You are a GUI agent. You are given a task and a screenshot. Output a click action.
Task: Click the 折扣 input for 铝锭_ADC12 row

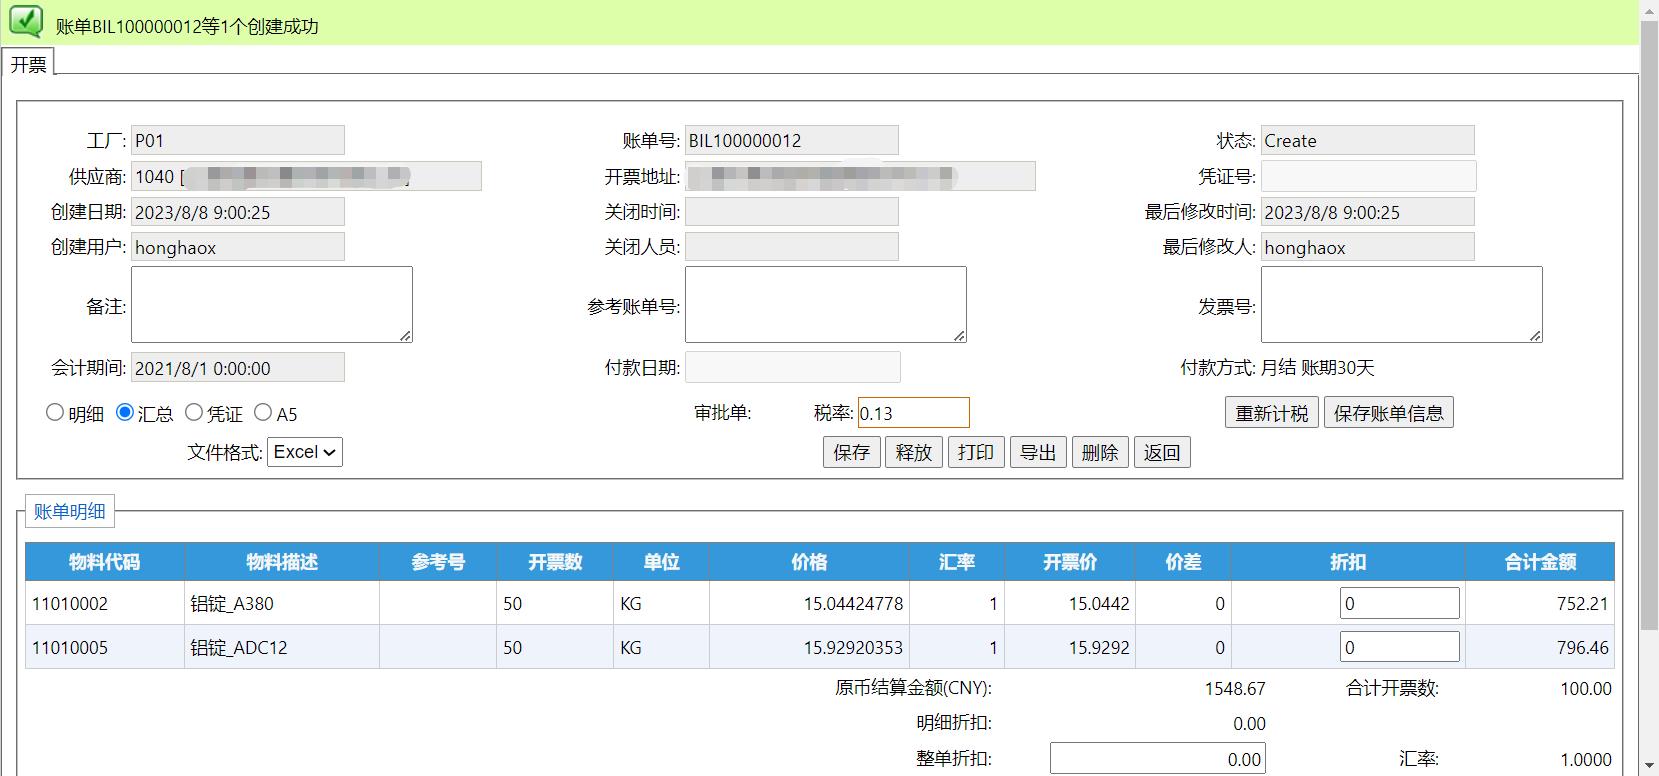tap(1400, 647)
